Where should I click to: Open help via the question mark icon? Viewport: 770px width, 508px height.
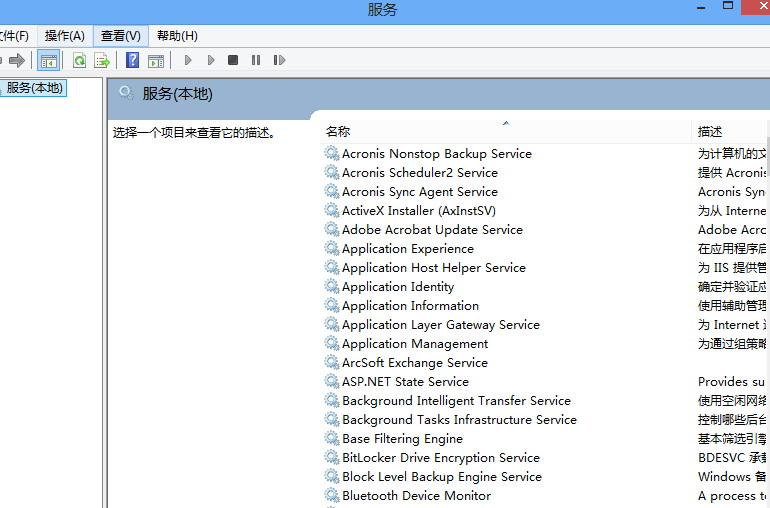coord(132,61)
